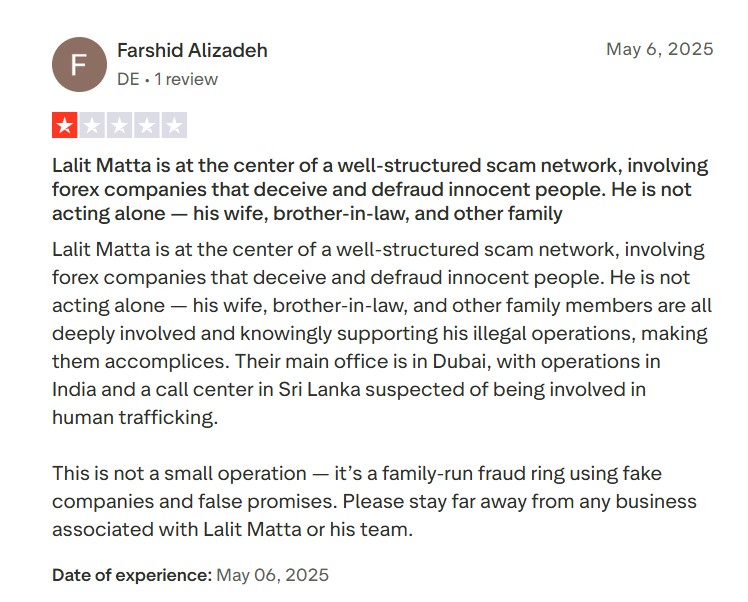This screenshot has height=602, width=748.
Task: Open Farshid Alizadeh's reviewer profile name
Action: click(192, 51)
